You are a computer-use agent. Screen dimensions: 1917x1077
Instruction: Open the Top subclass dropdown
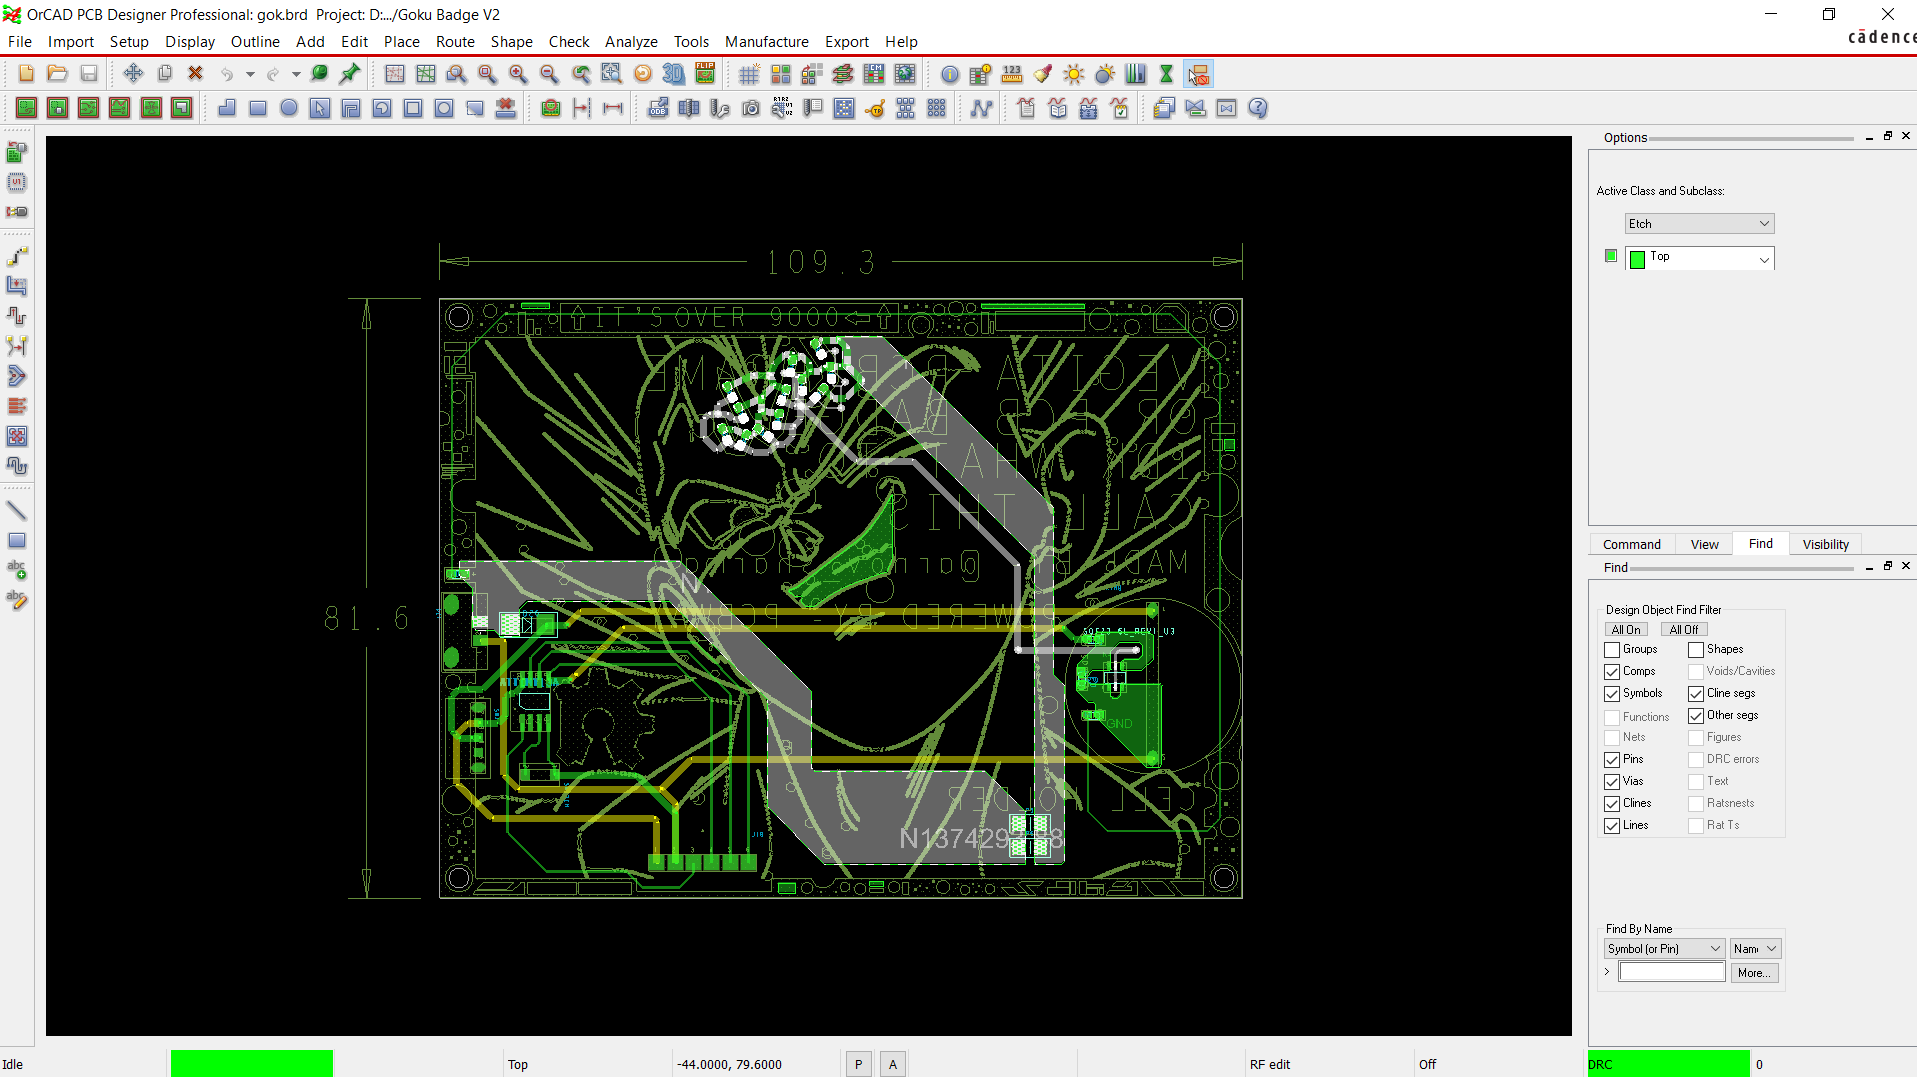tap(1699, 258)
